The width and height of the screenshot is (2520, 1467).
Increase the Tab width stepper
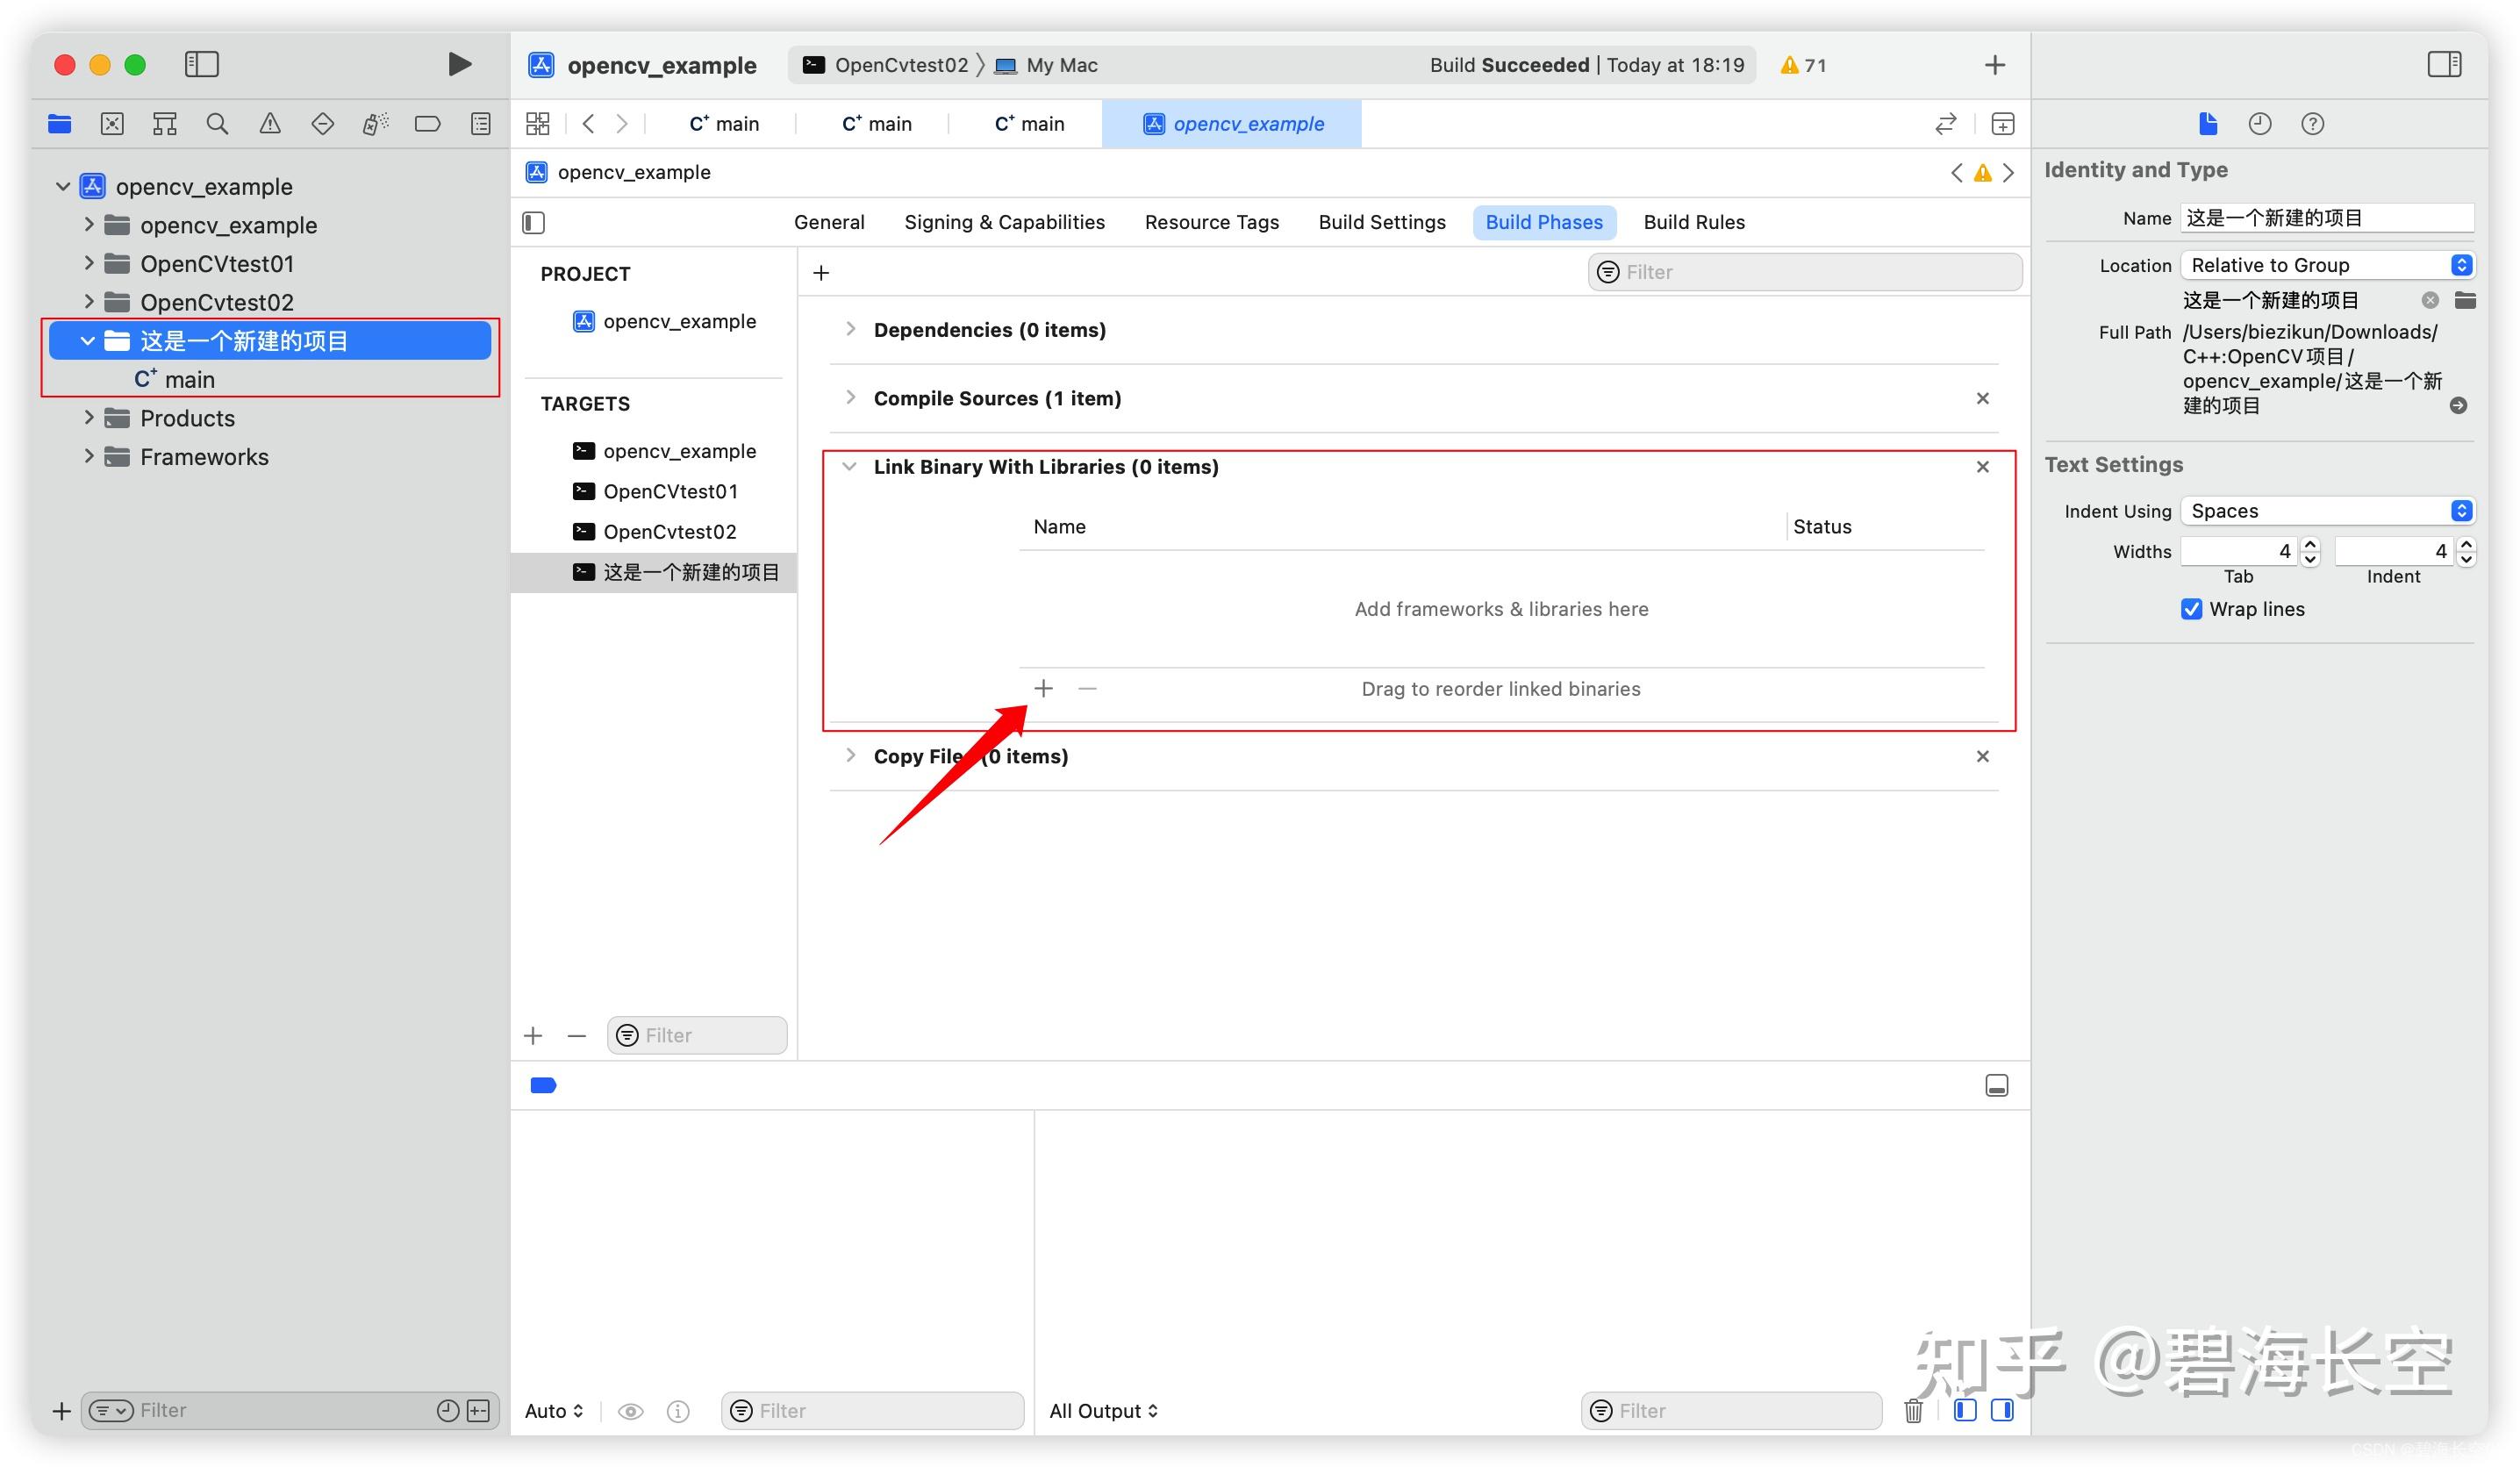[2310, 544]
